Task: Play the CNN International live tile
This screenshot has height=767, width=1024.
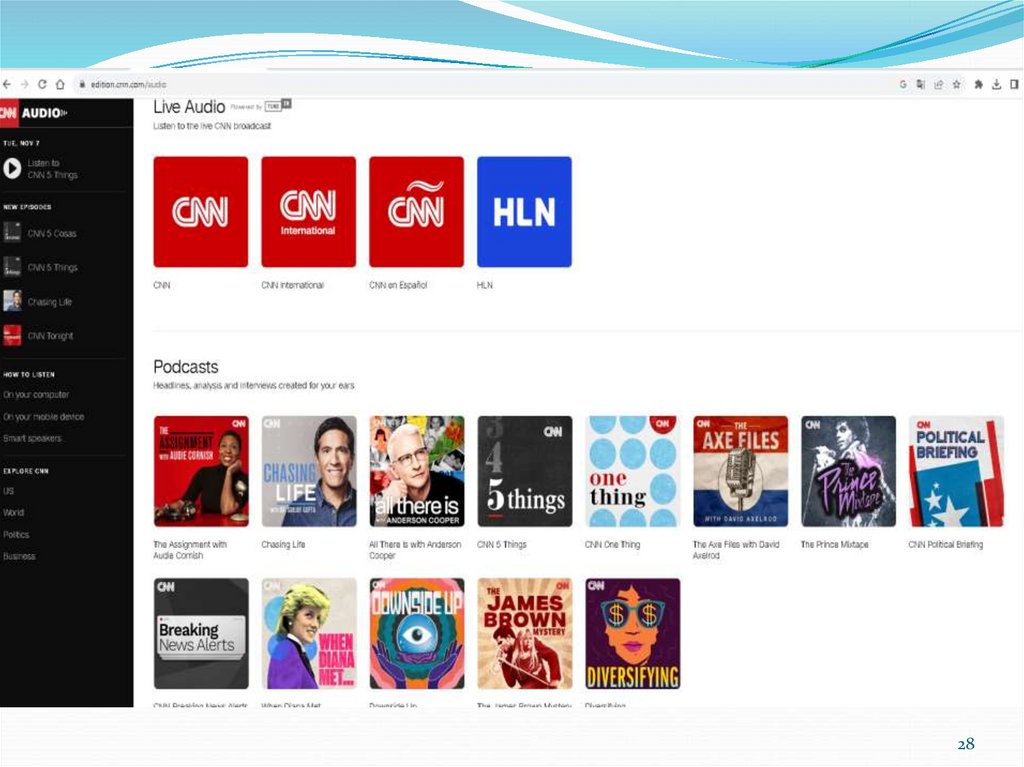Action: point(308,212)
